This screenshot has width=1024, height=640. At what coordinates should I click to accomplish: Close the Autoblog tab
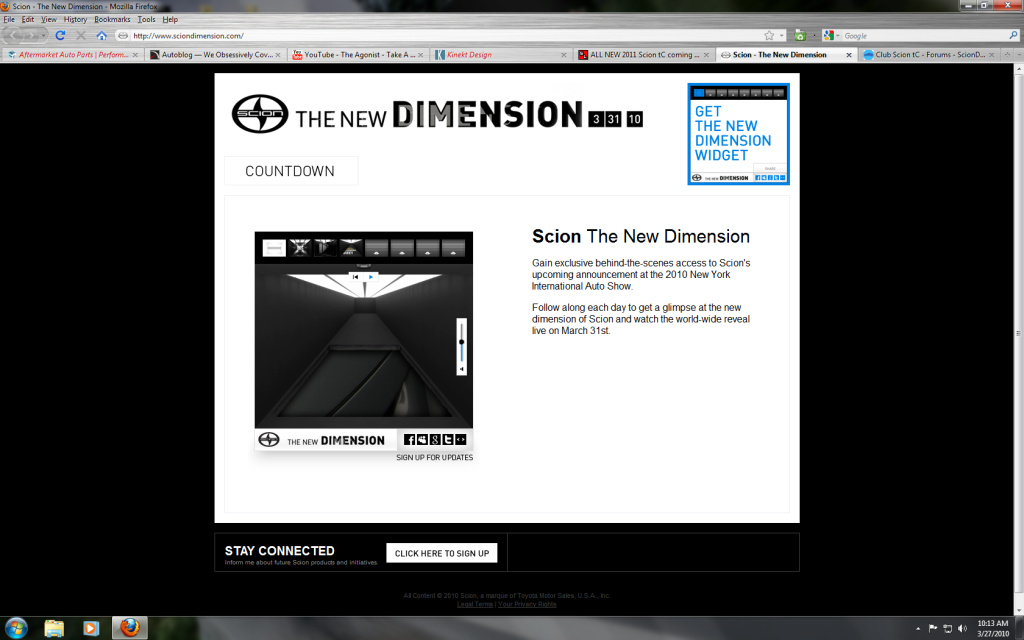click(x=278, y=55)
